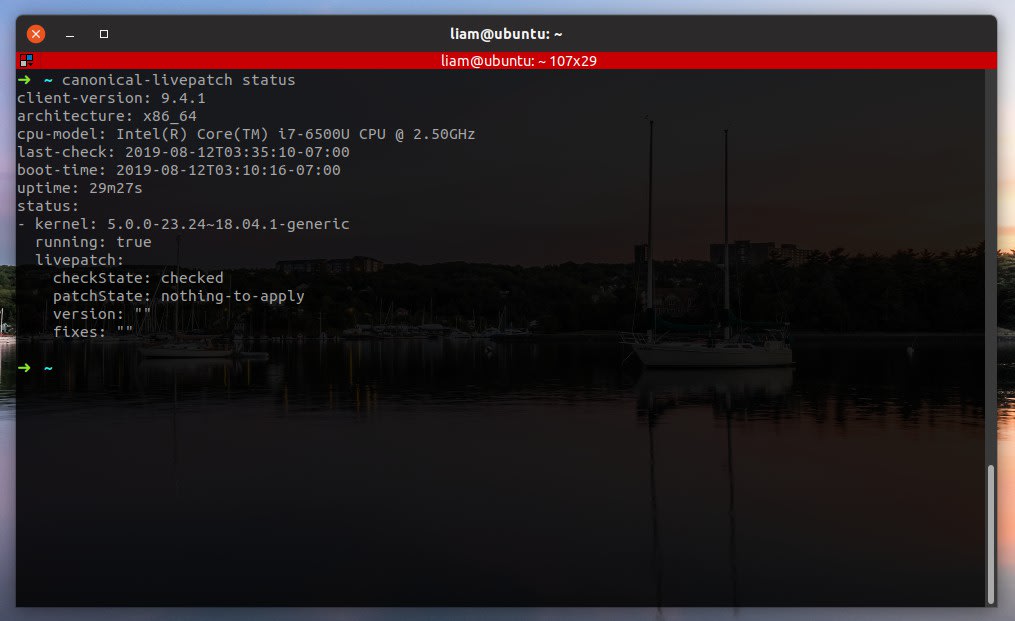
Task: Click the checkState: checked line
Action: pyautogui.click(x=138, y=278)
